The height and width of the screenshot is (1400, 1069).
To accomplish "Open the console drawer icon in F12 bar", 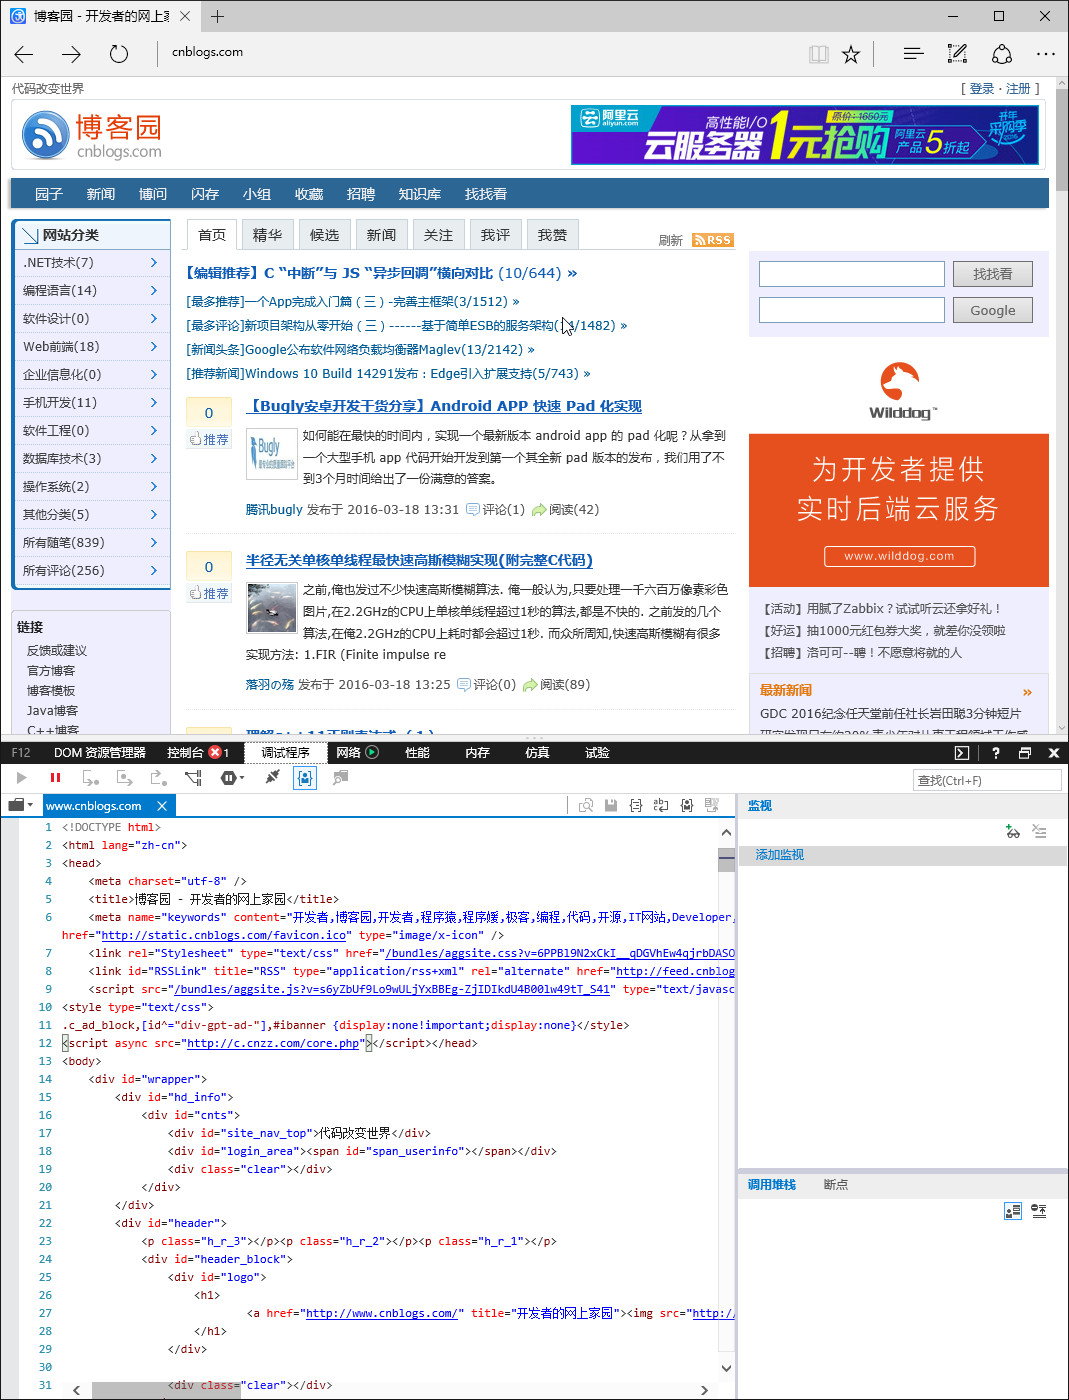I will [x=962, y=753].
